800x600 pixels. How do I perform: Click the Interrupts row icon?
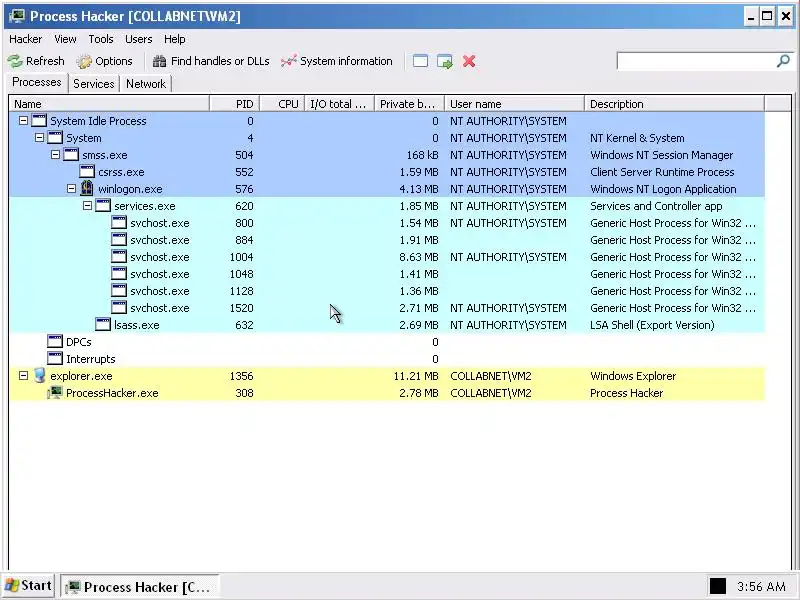pyautogui.click(x=55, y=359)
